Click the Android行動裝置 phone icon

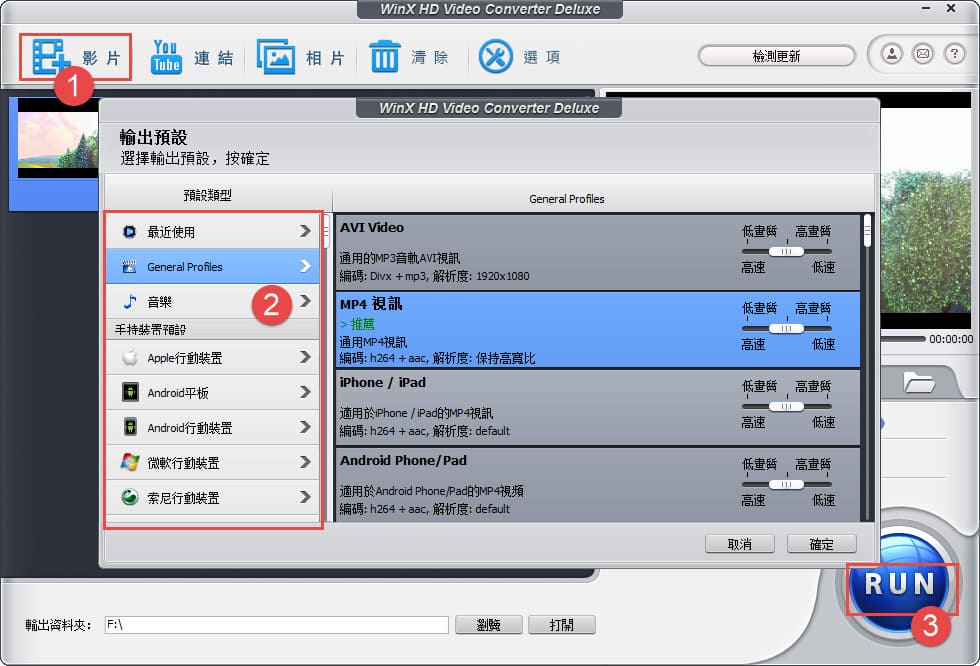130,427
